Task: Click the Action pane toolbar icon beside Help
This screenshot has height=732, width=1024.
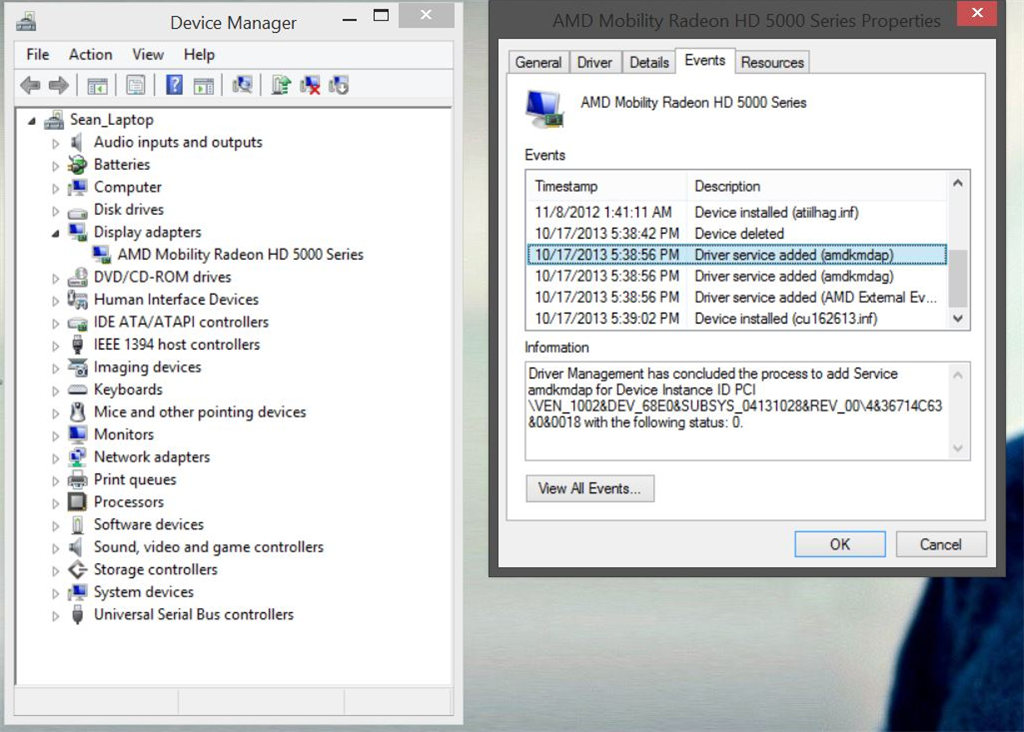Action: [203, 85]
